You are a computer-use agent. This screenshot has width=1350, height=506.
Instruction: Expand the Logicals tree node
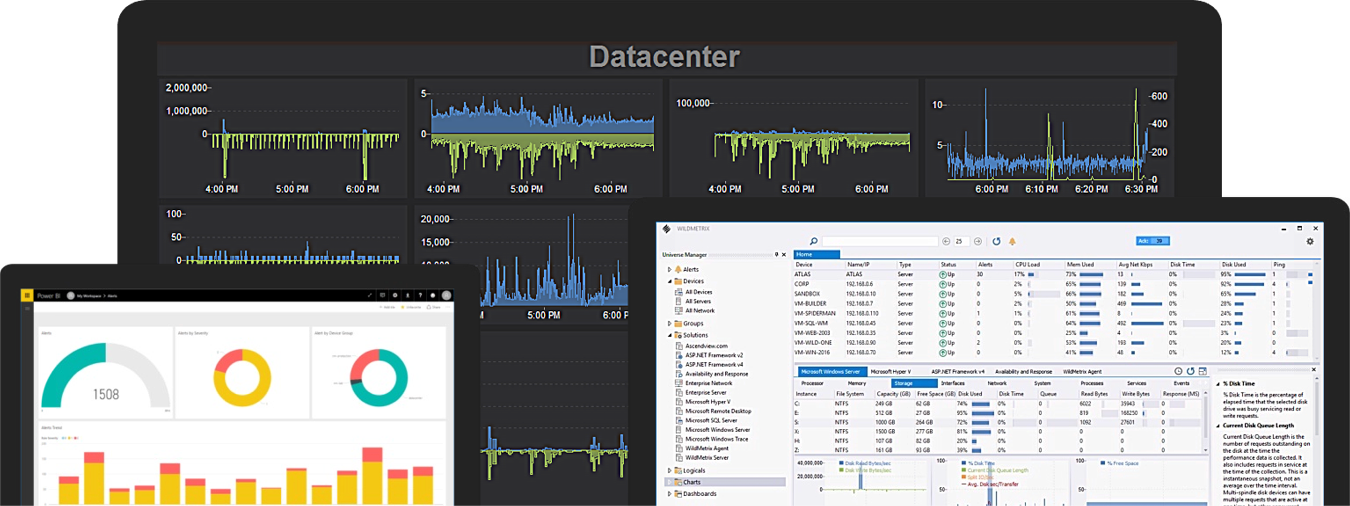point(669,470)
